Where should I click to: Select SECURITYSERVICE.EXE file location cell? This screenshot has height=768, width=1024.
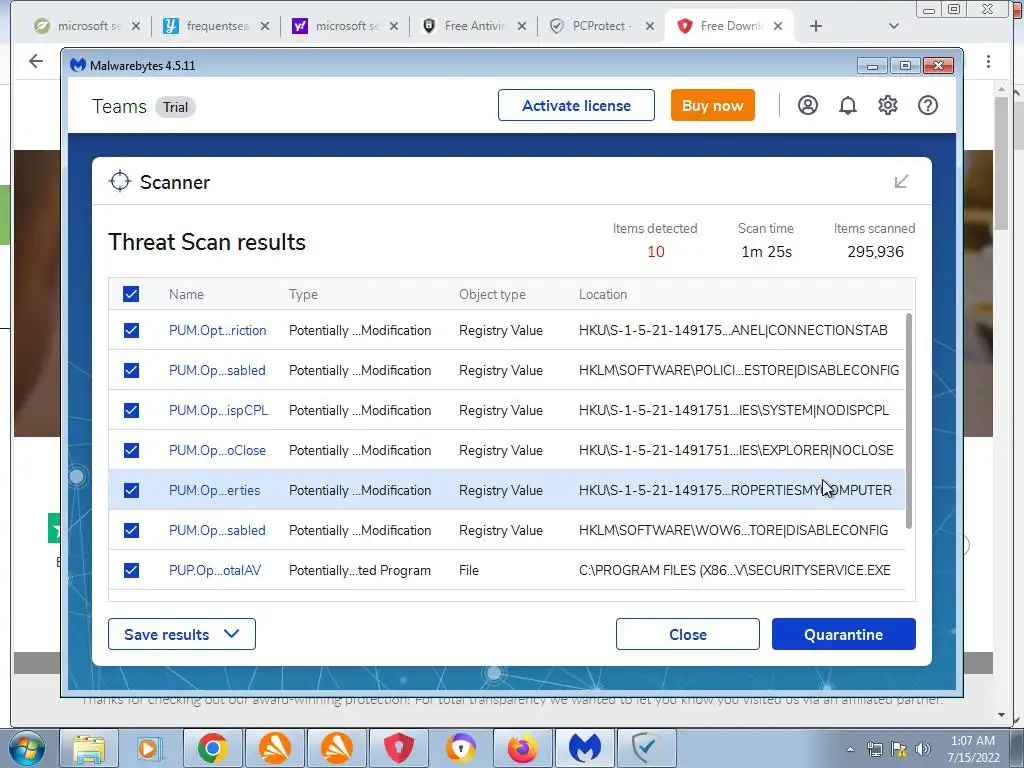coord(735,570)
